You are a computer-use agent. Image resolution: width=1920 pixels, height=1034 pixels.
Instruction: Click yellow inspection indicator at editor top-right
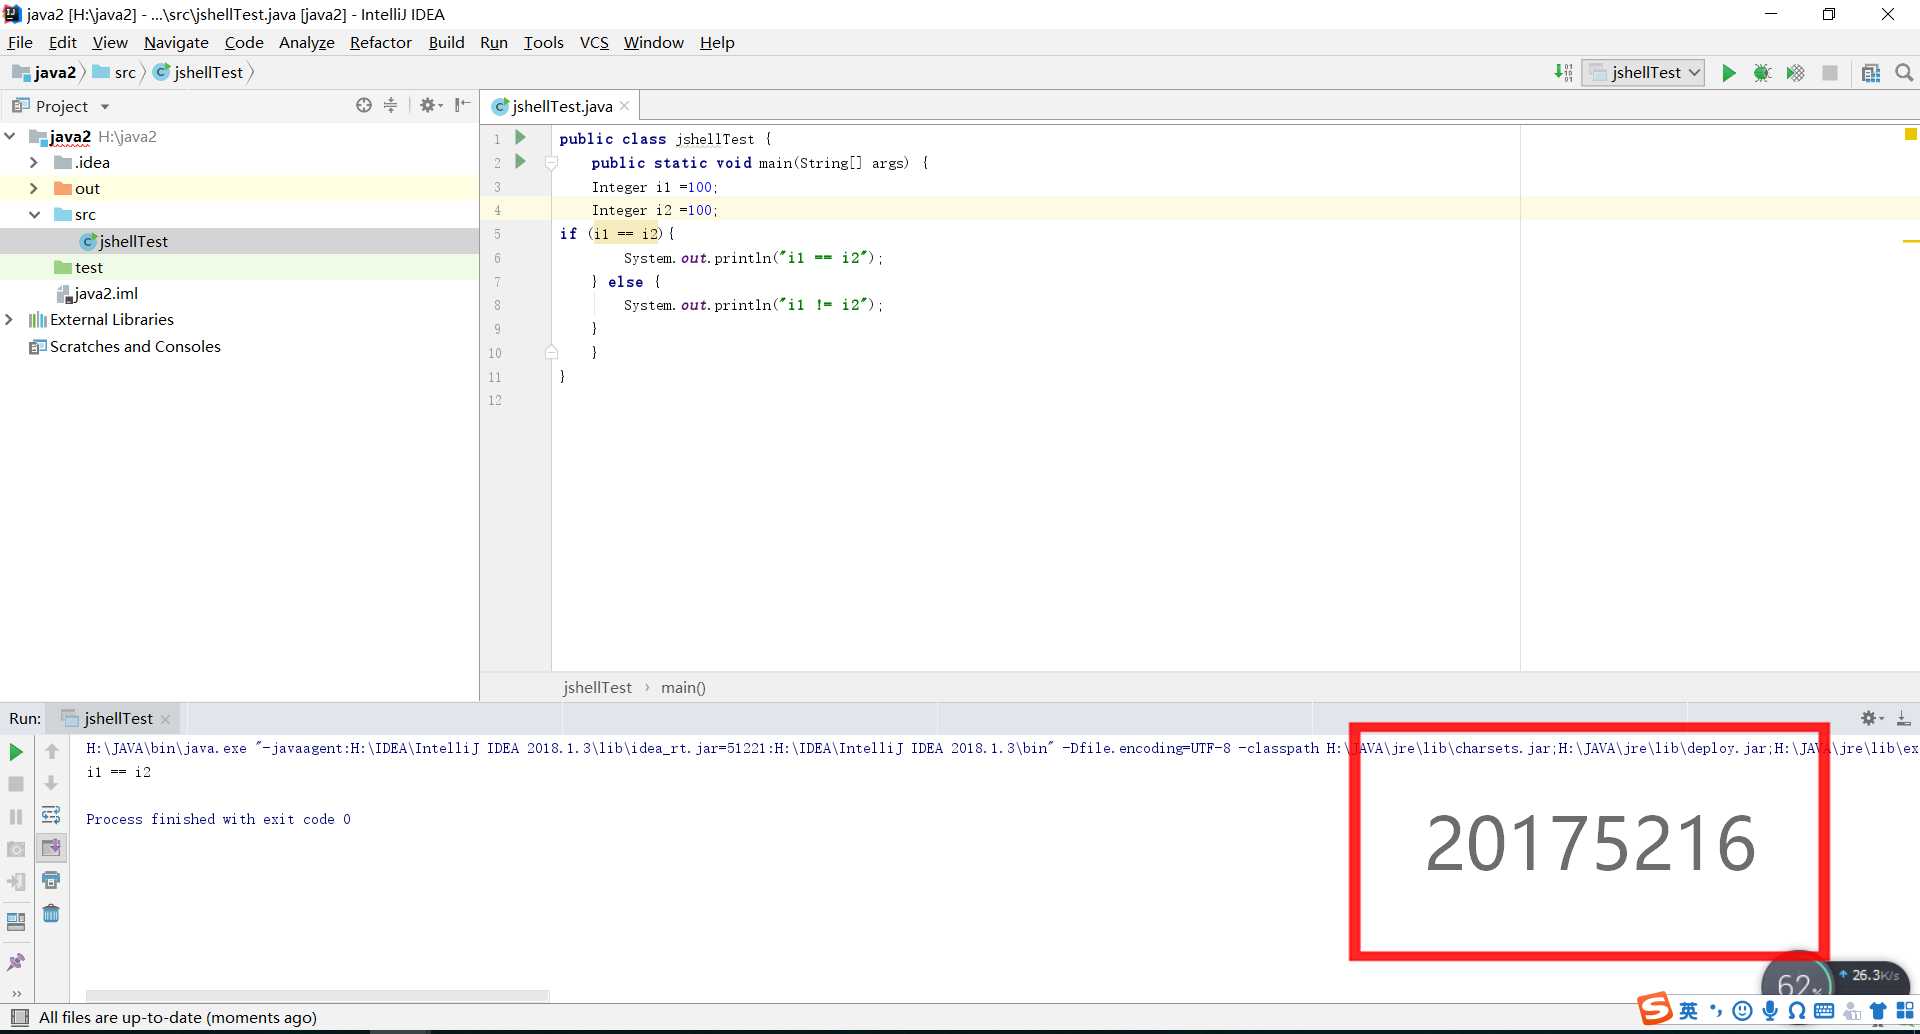(x=1910, y=134)
